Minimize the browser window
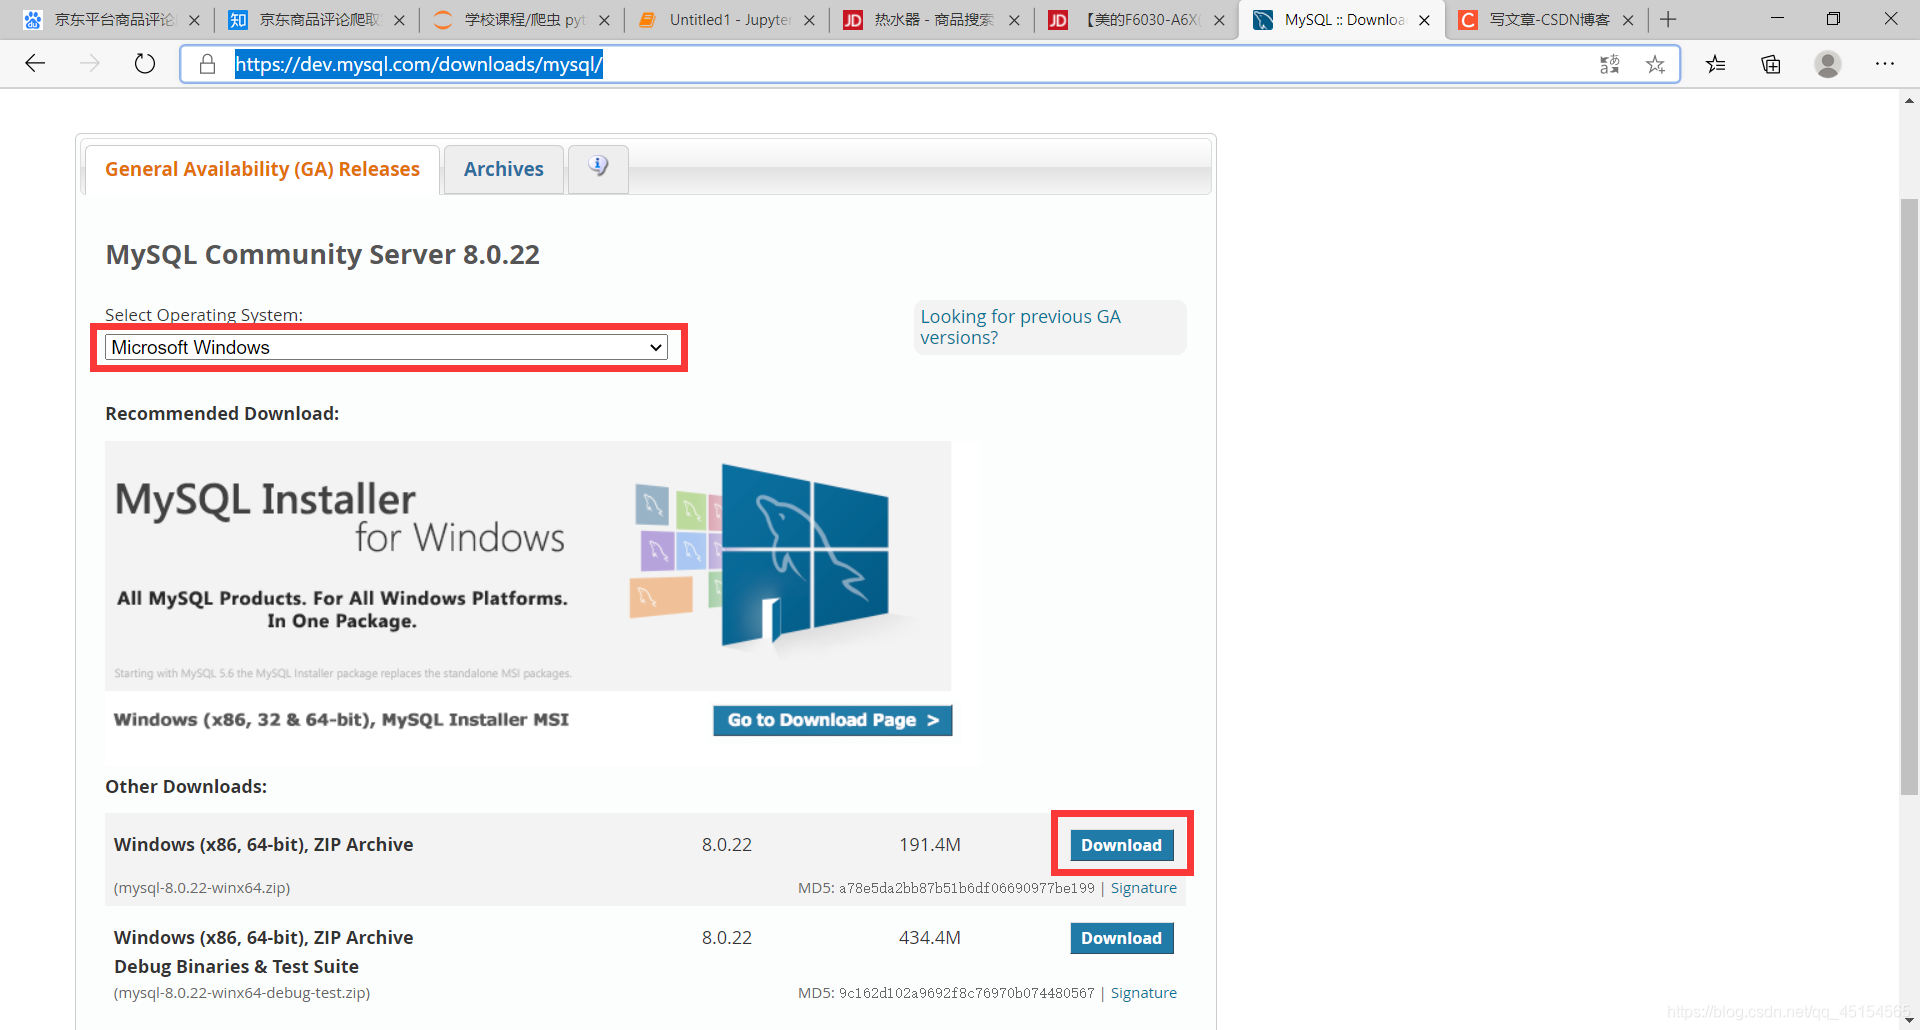Viewport: 1920px width, 1030px height. click(1777, 19)
